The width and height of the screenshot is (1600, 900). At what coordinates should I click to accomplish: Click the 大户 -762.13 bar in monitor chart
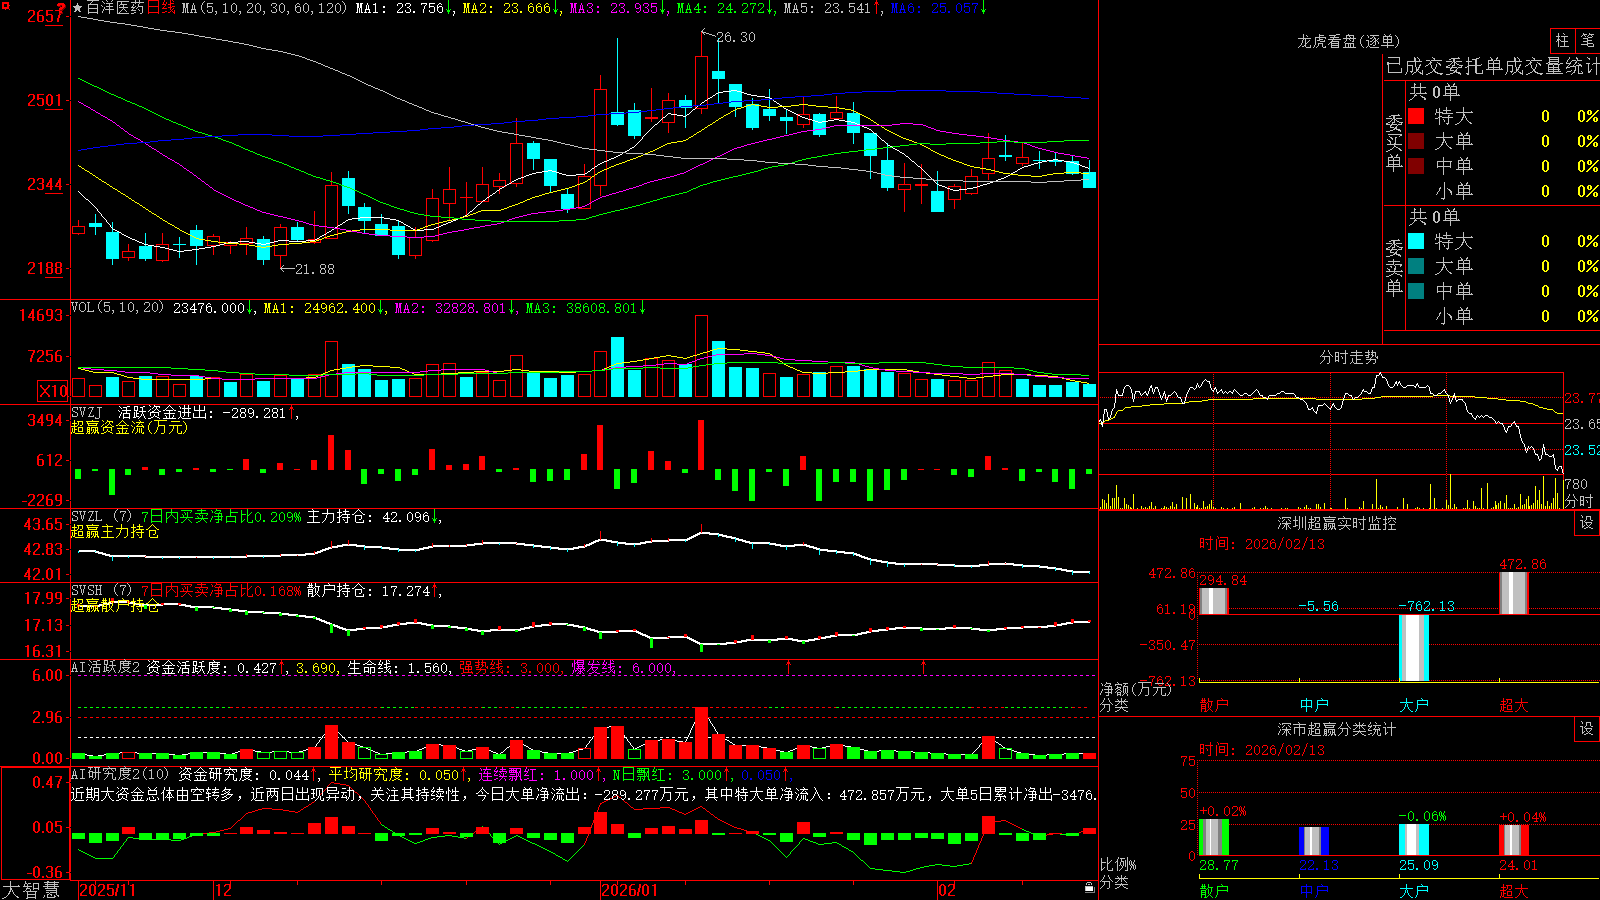click(1414, 648)
